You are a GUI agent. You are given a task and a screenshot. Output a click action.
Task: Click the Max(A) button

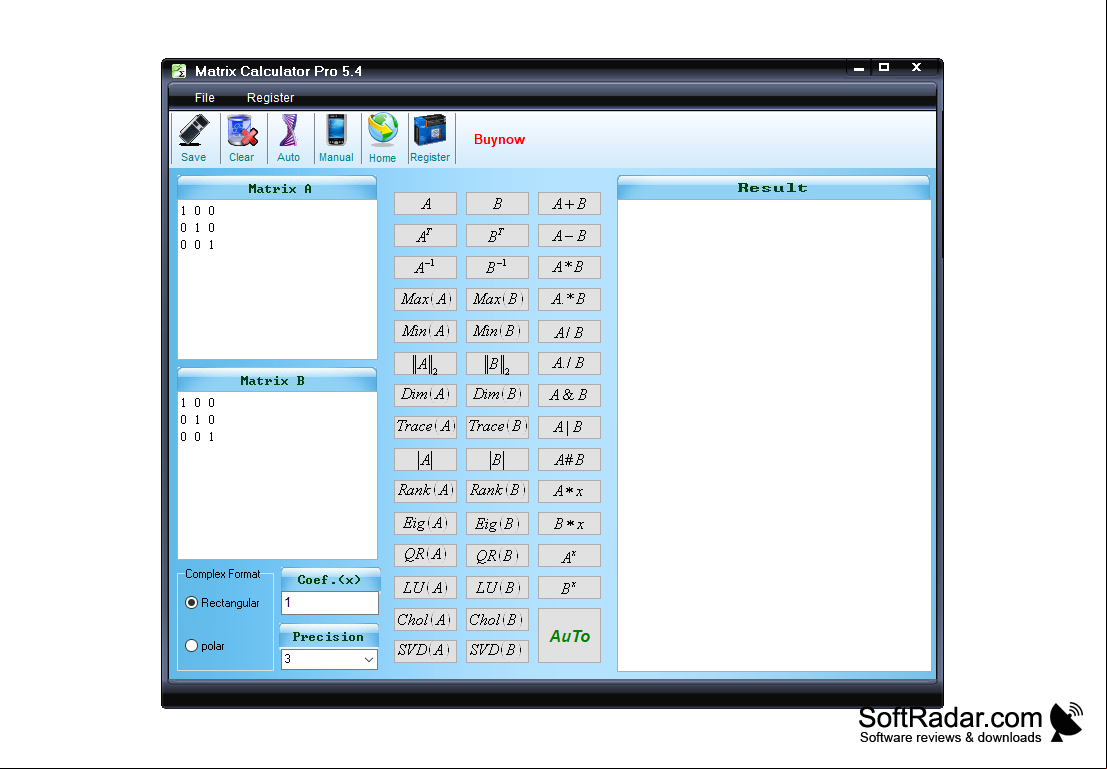[425, 299]
